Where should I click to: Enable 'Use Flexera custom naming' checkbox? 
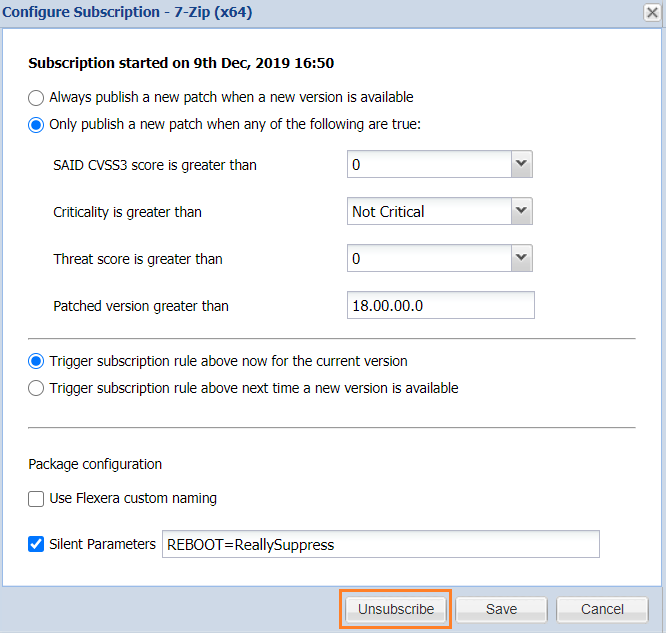37,498
